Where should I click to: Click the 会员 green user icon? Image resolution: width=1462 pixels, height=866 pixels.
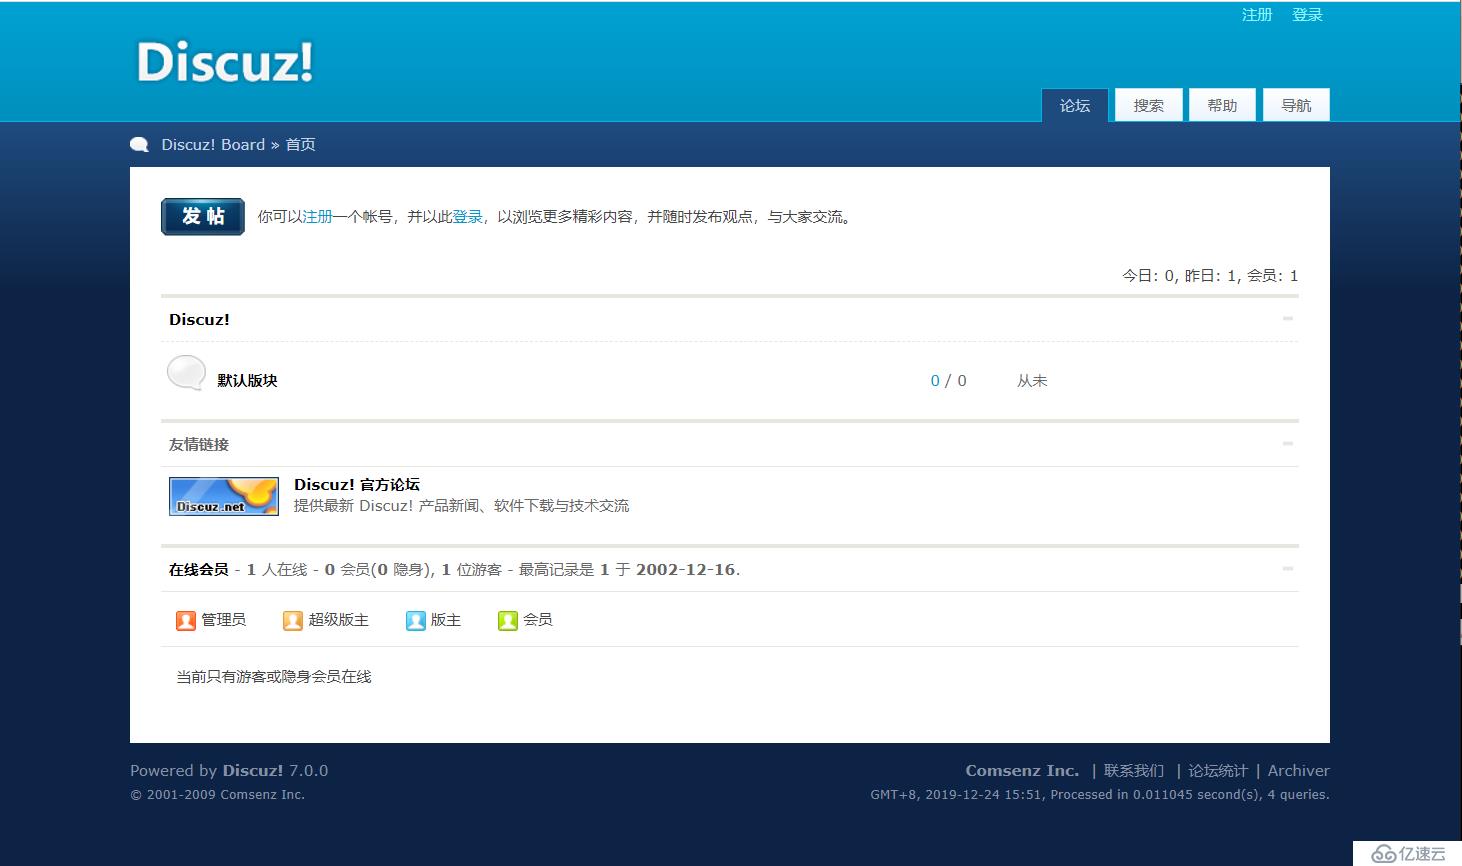click(508, 621)
